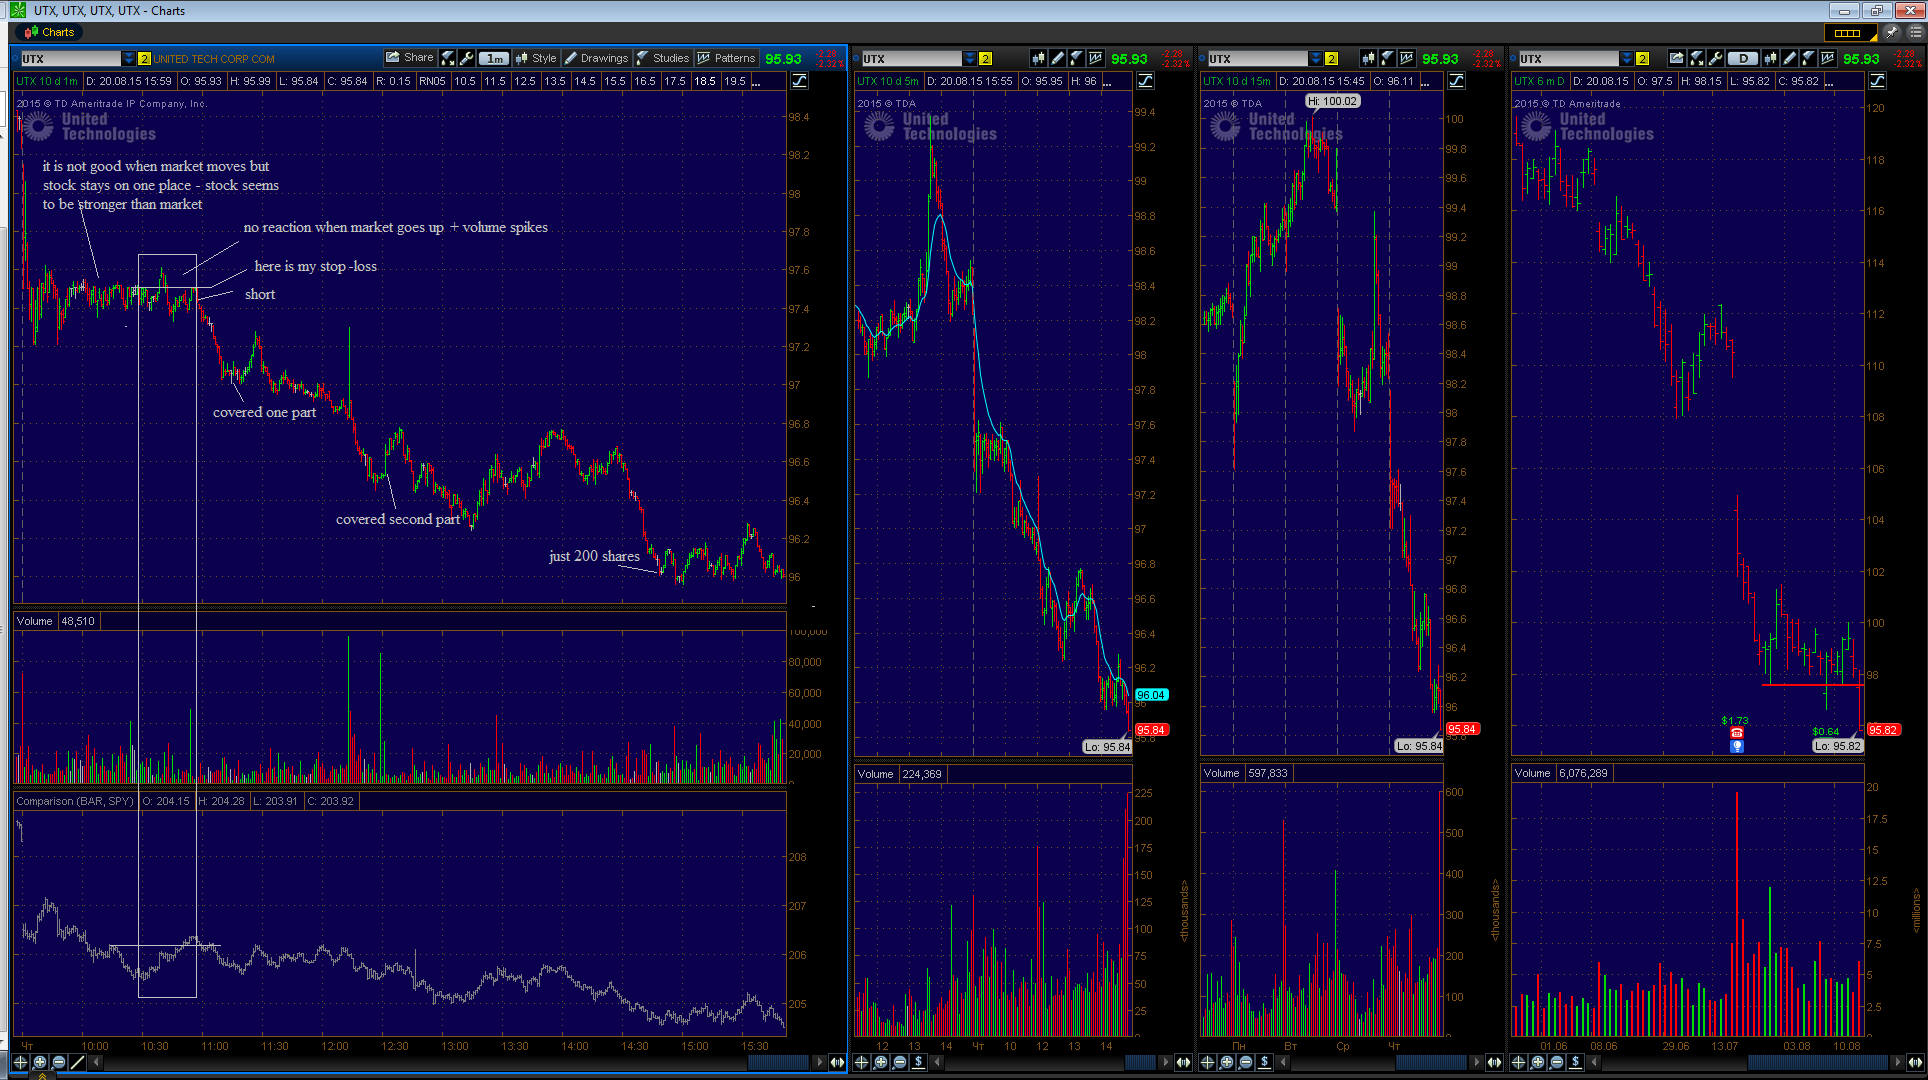The image size is (1928, 1080).
Task: Click the quick-study flask icon beside Share
Action: pos(448,58)
